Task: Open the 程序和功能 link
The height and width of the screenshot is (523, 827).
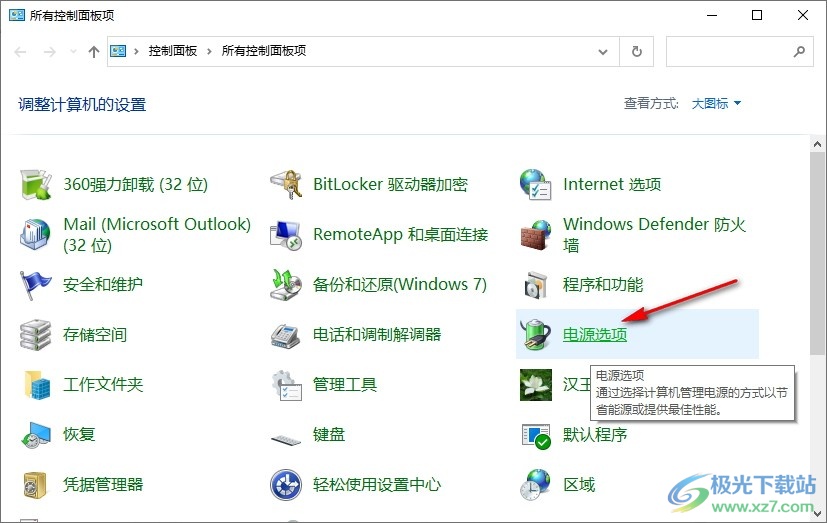Action: [x=603, y=285]
